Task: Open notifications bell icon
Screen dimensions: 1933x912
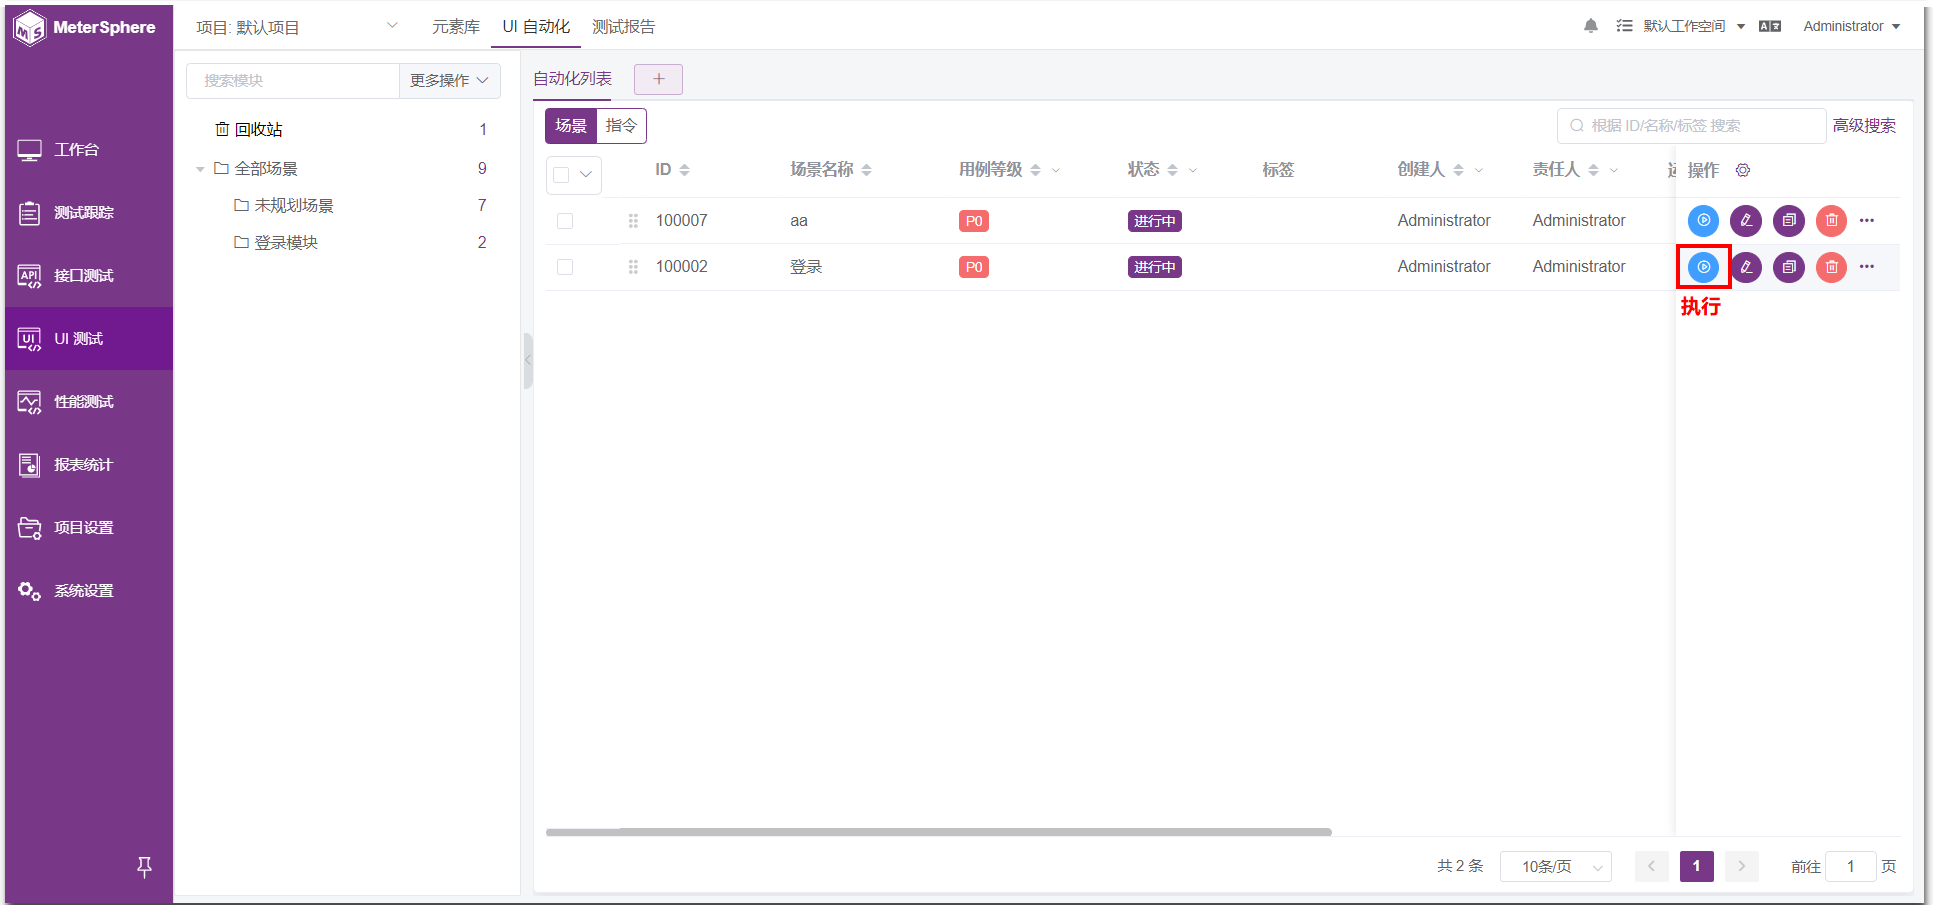Action: (1591, 26)
